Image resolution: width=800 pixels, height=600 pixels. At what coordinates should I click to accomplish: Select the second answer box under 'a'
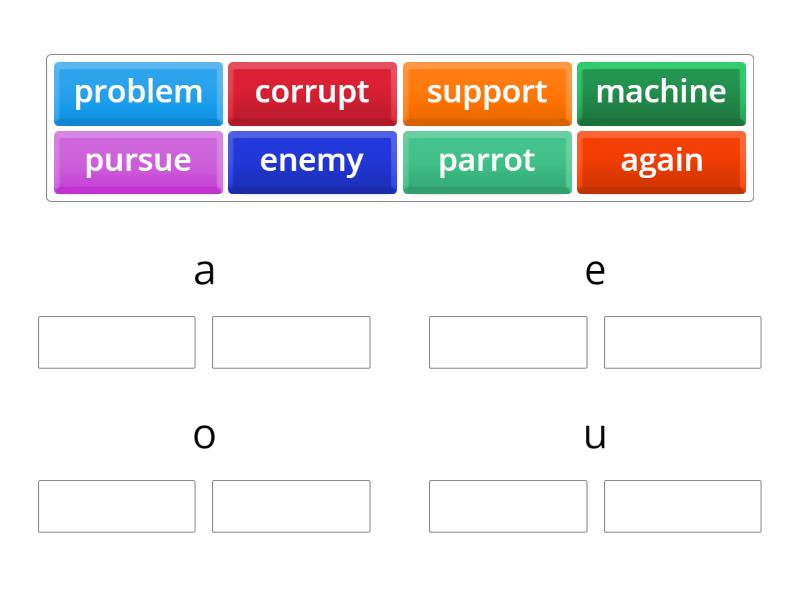(x=291, y=342)
